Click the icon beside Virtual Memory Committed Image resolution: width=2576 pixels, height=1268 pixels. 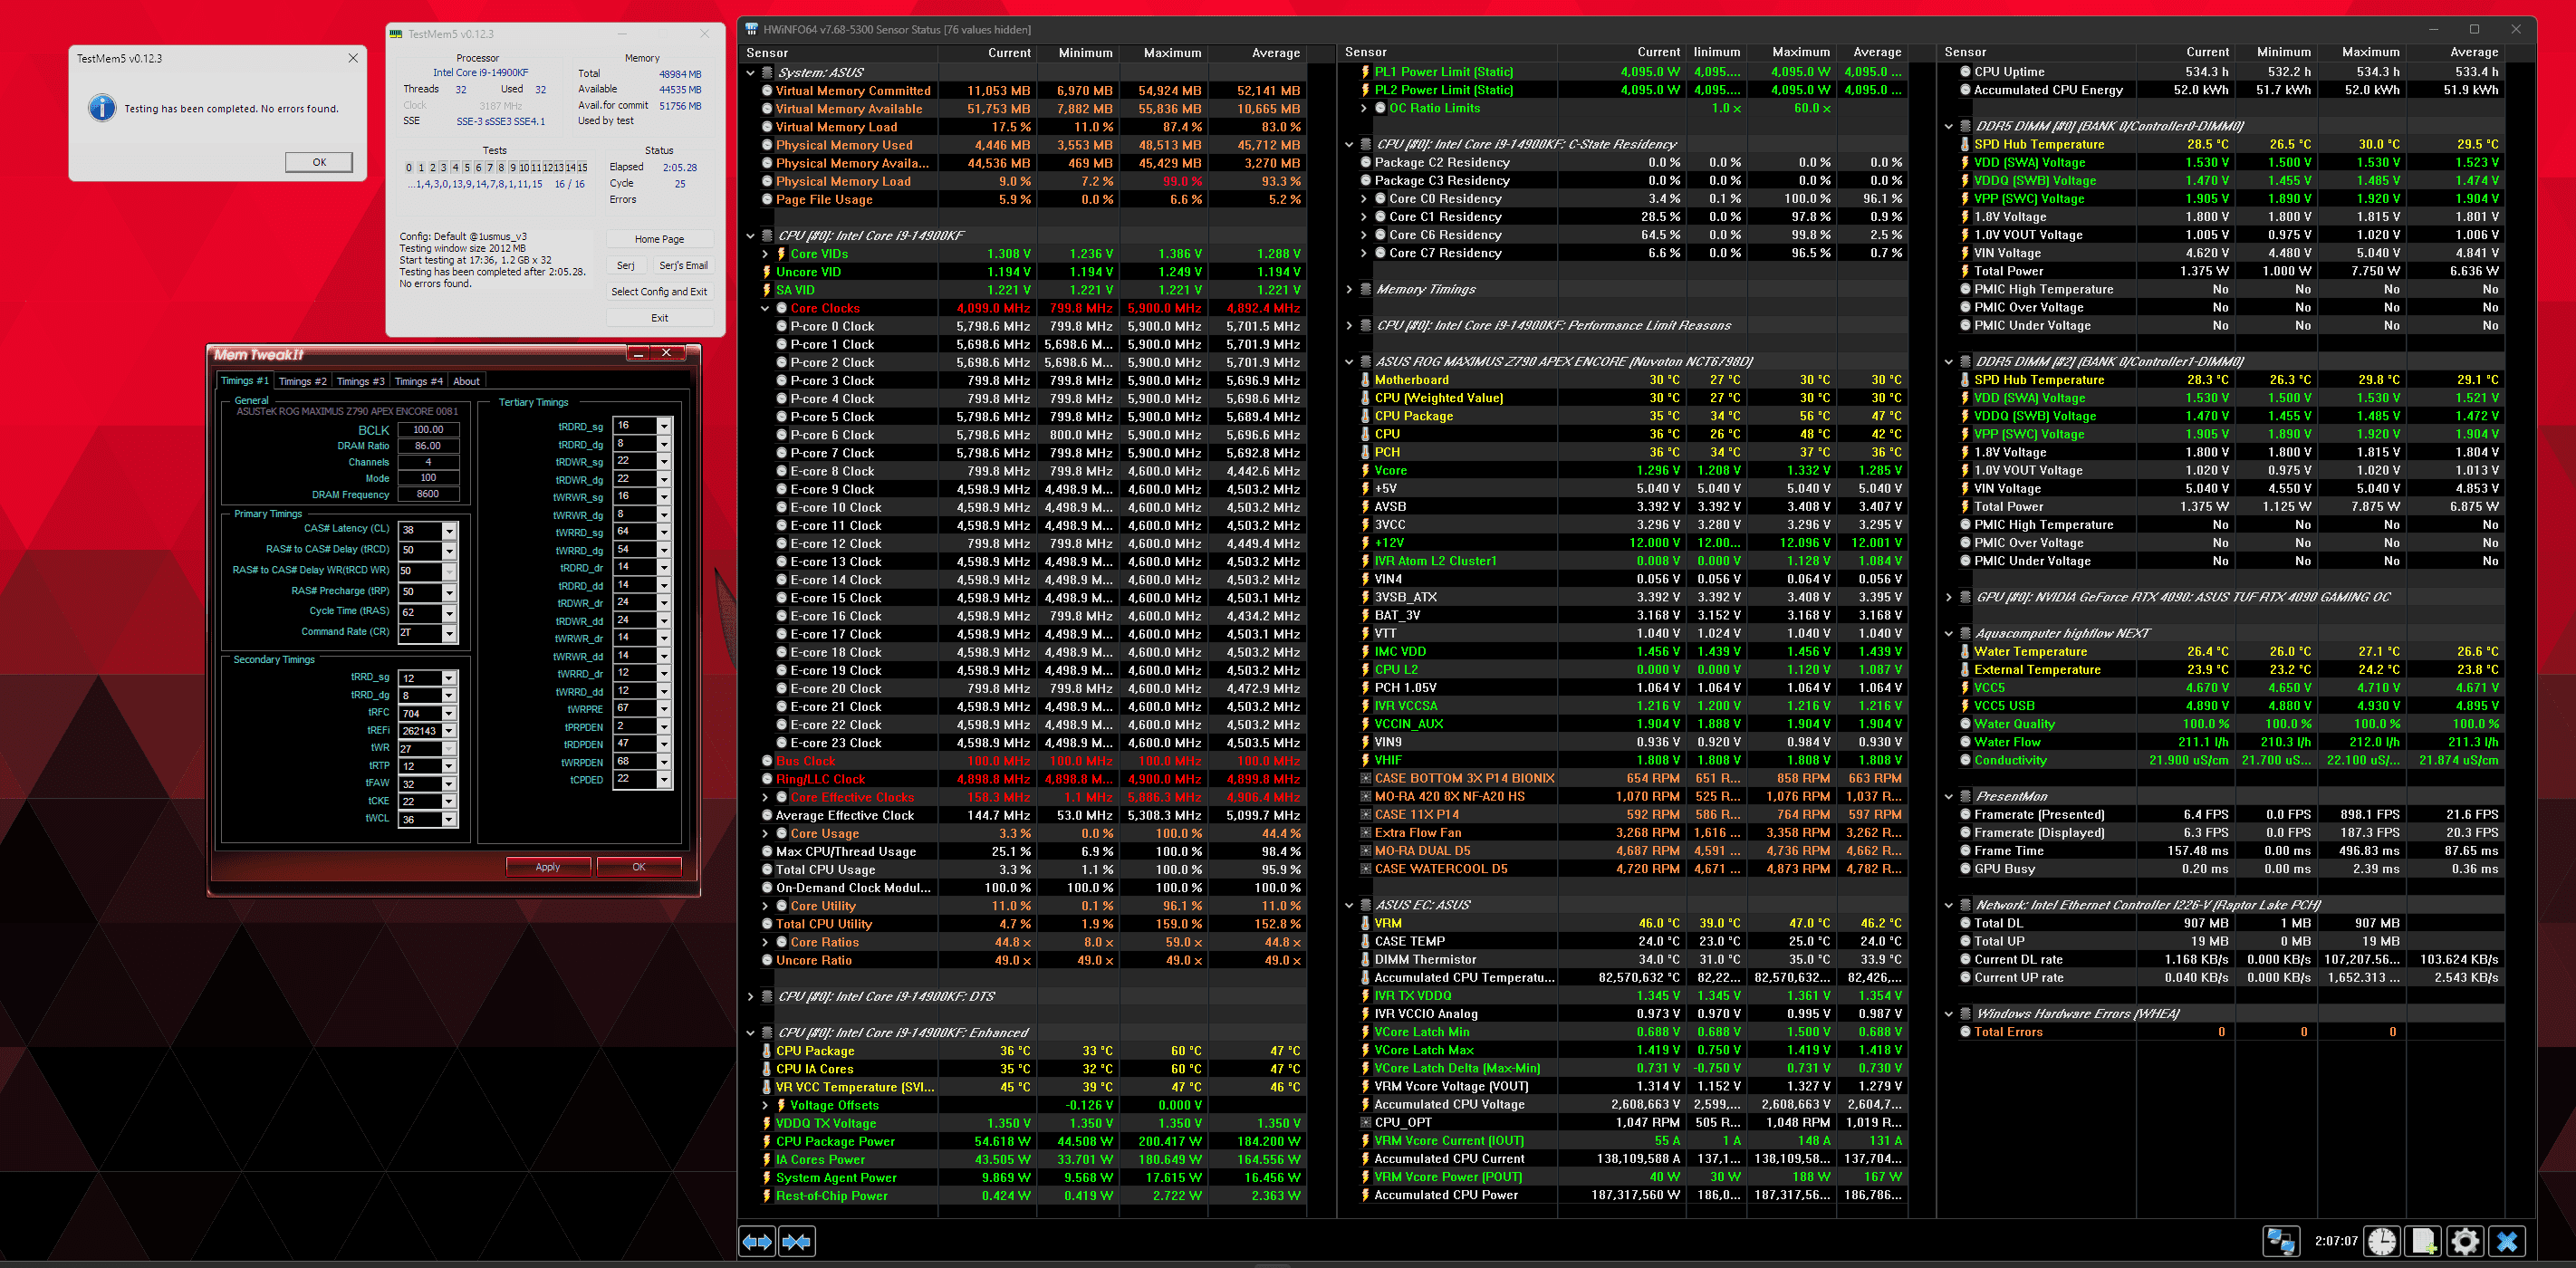767,91
